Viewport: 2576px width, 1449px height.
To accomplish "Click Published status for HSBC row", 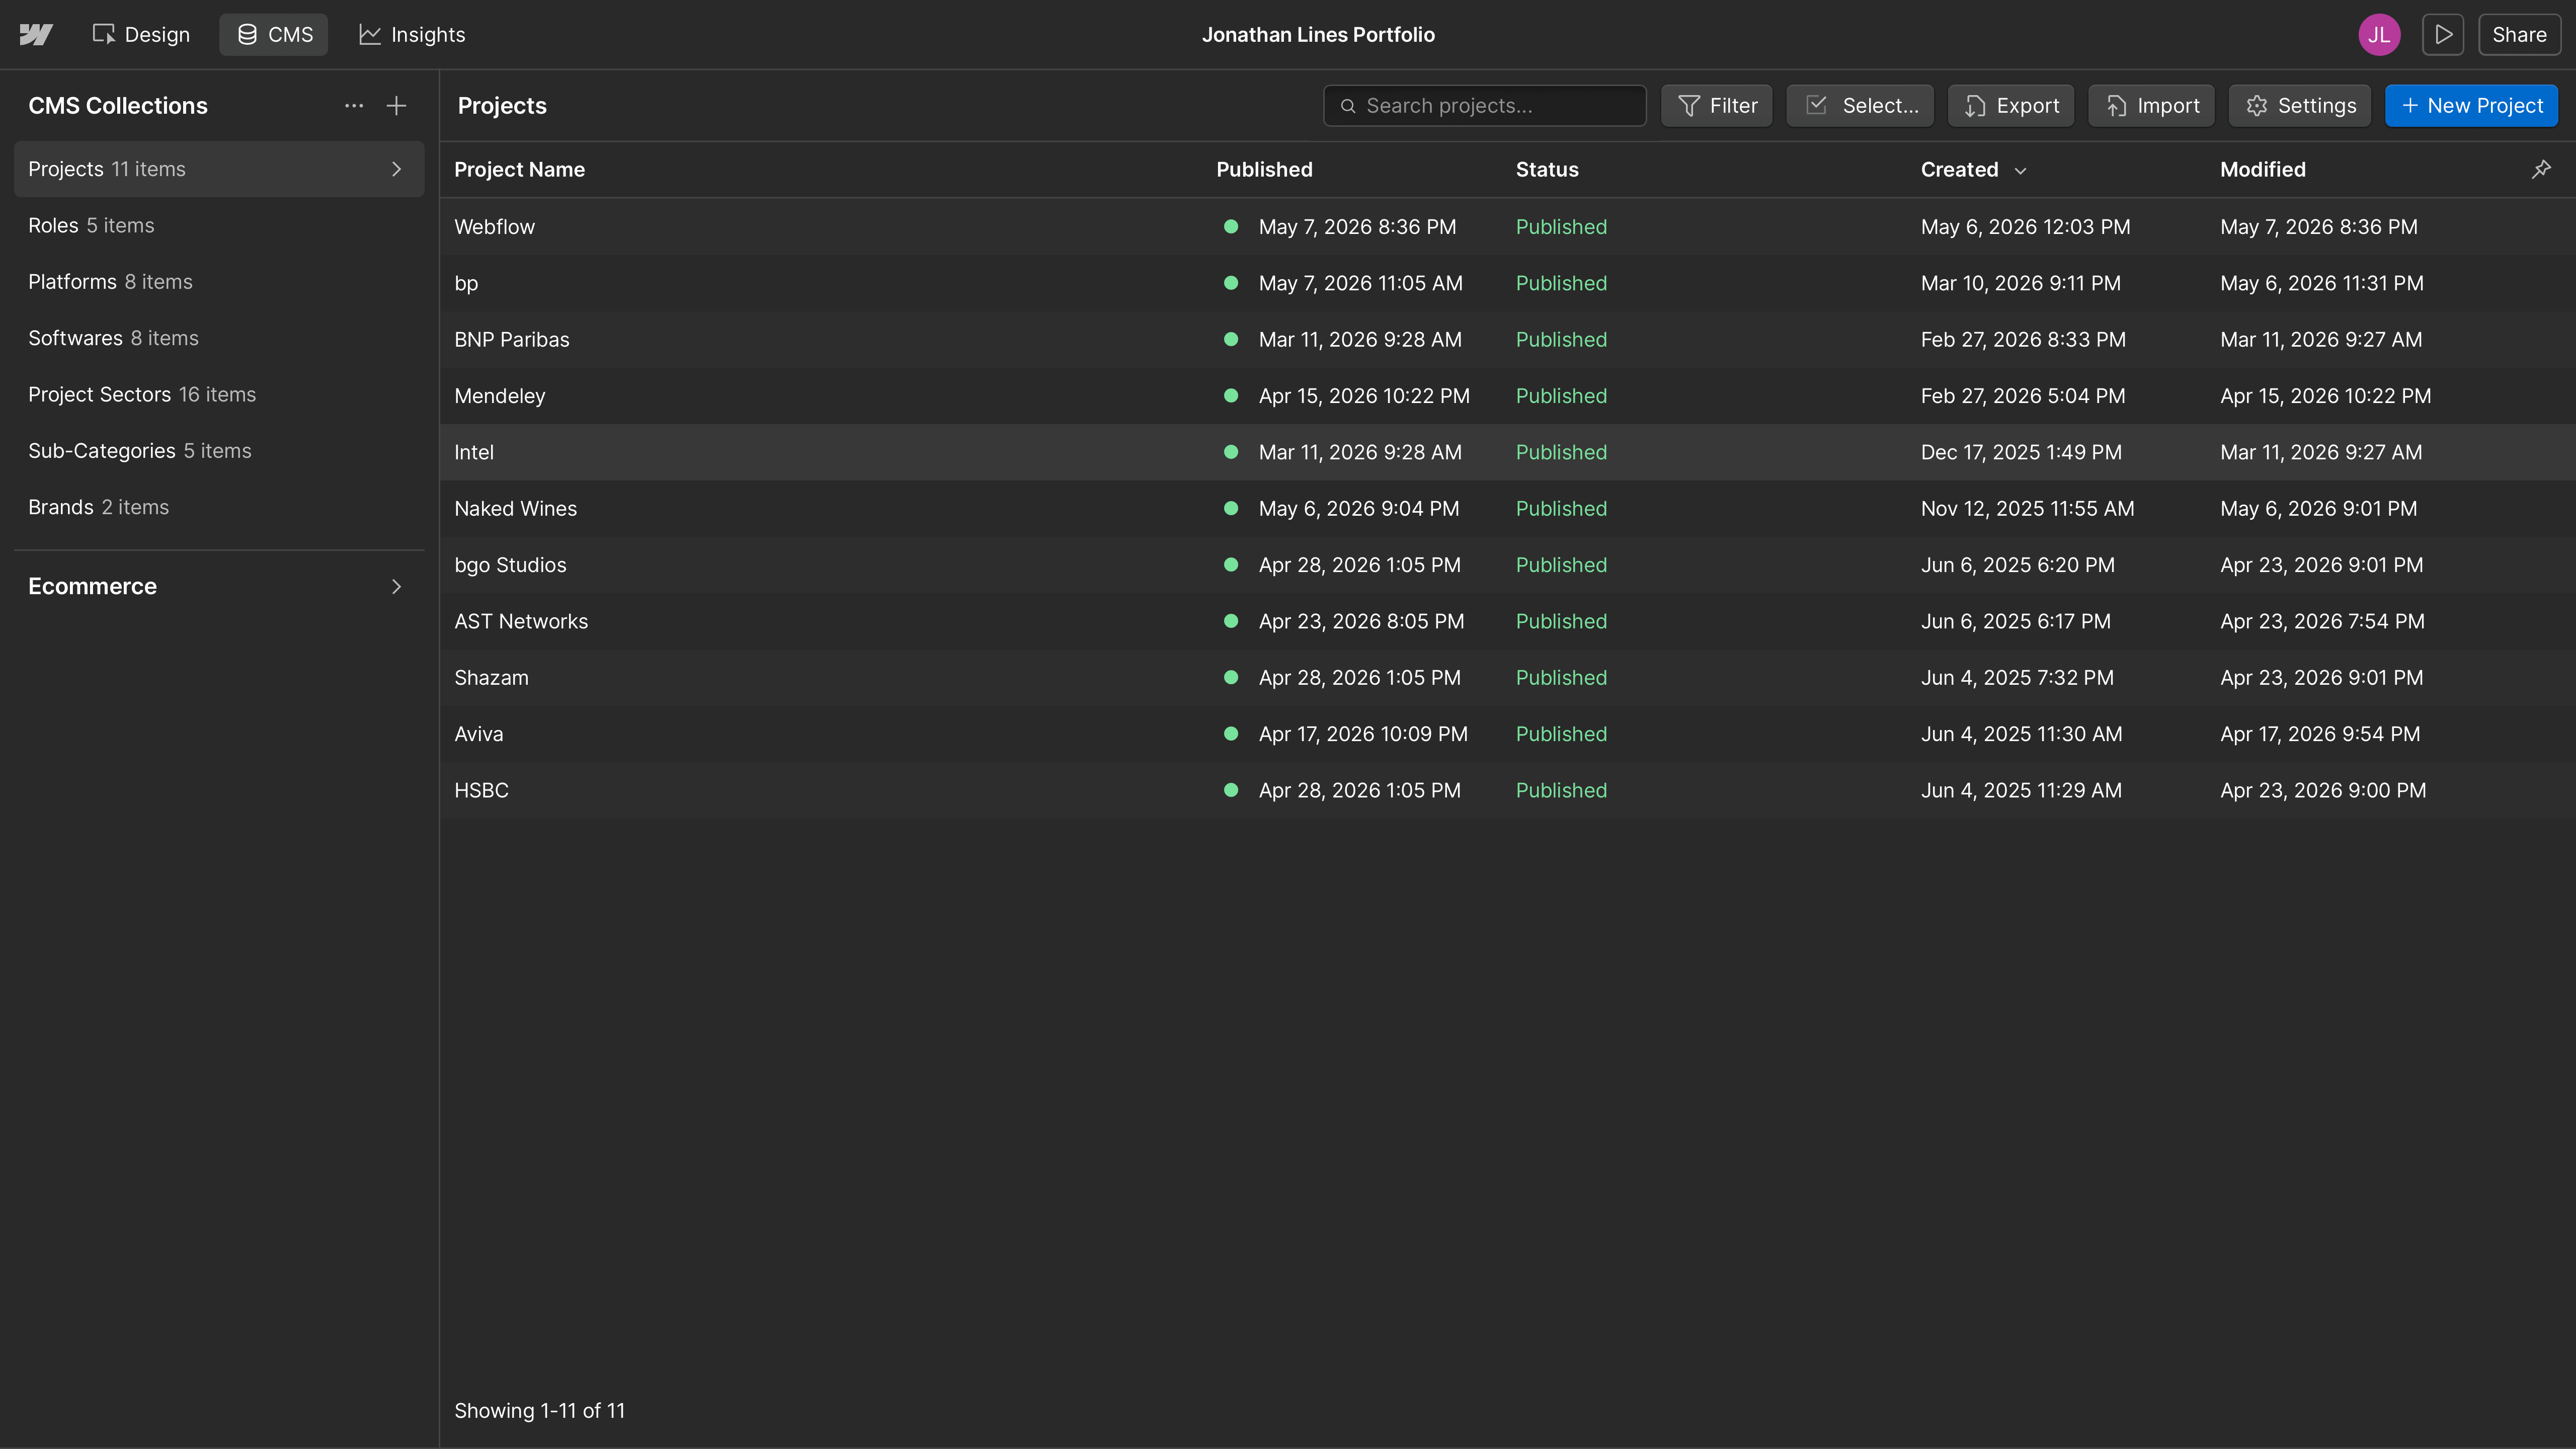I will pos(1561,790).
